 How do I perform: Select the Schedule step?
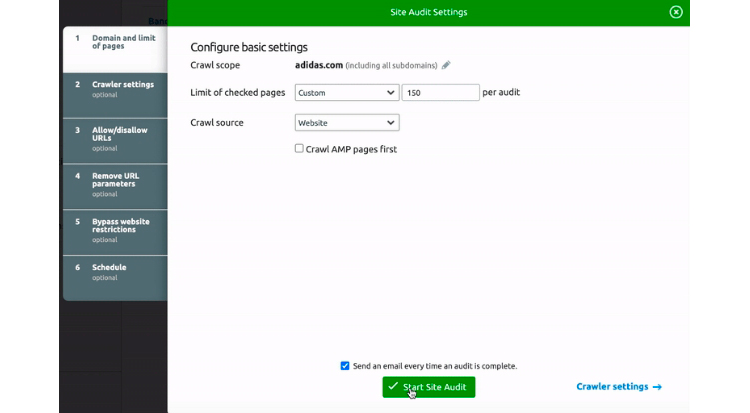click(114, 271)
